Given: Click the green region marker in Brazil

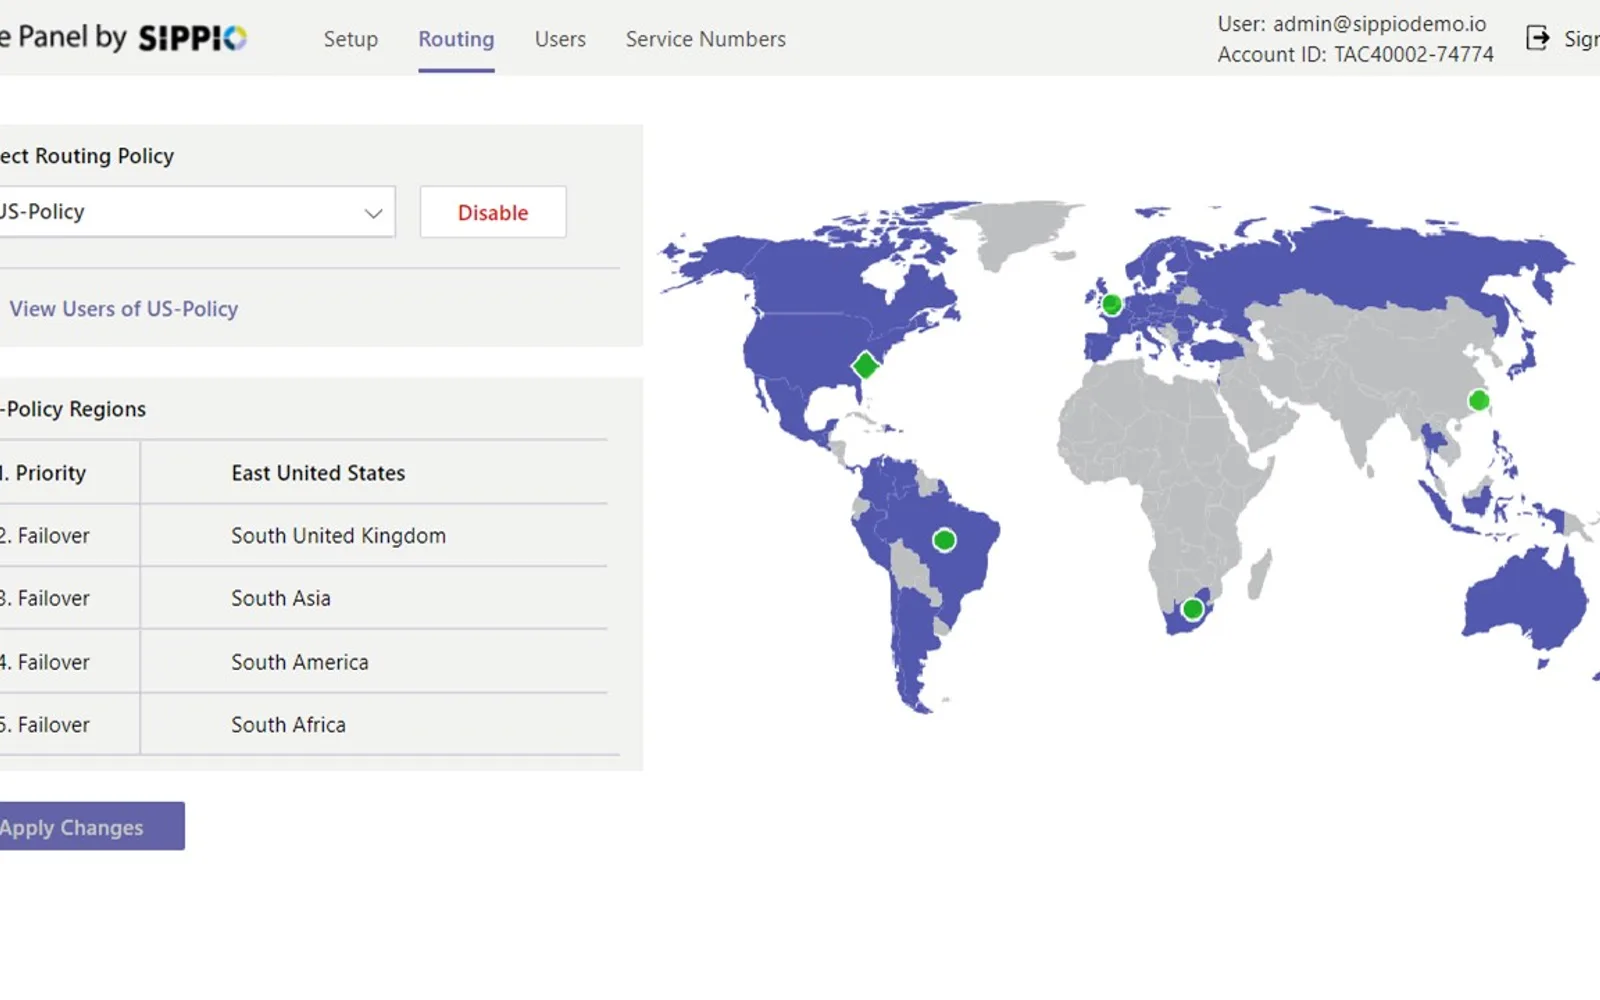Looking at the screenshot, I should tap(944, 541).
